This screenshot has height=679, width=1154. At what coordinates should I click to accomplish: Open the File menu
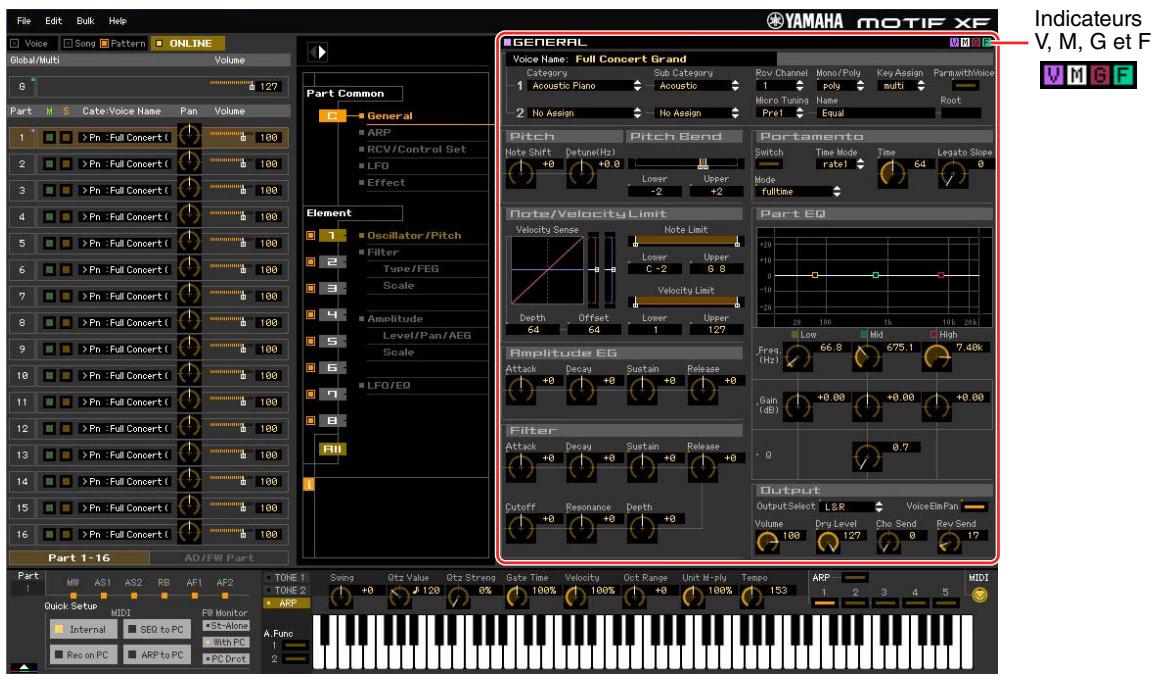tap(24, 21)
